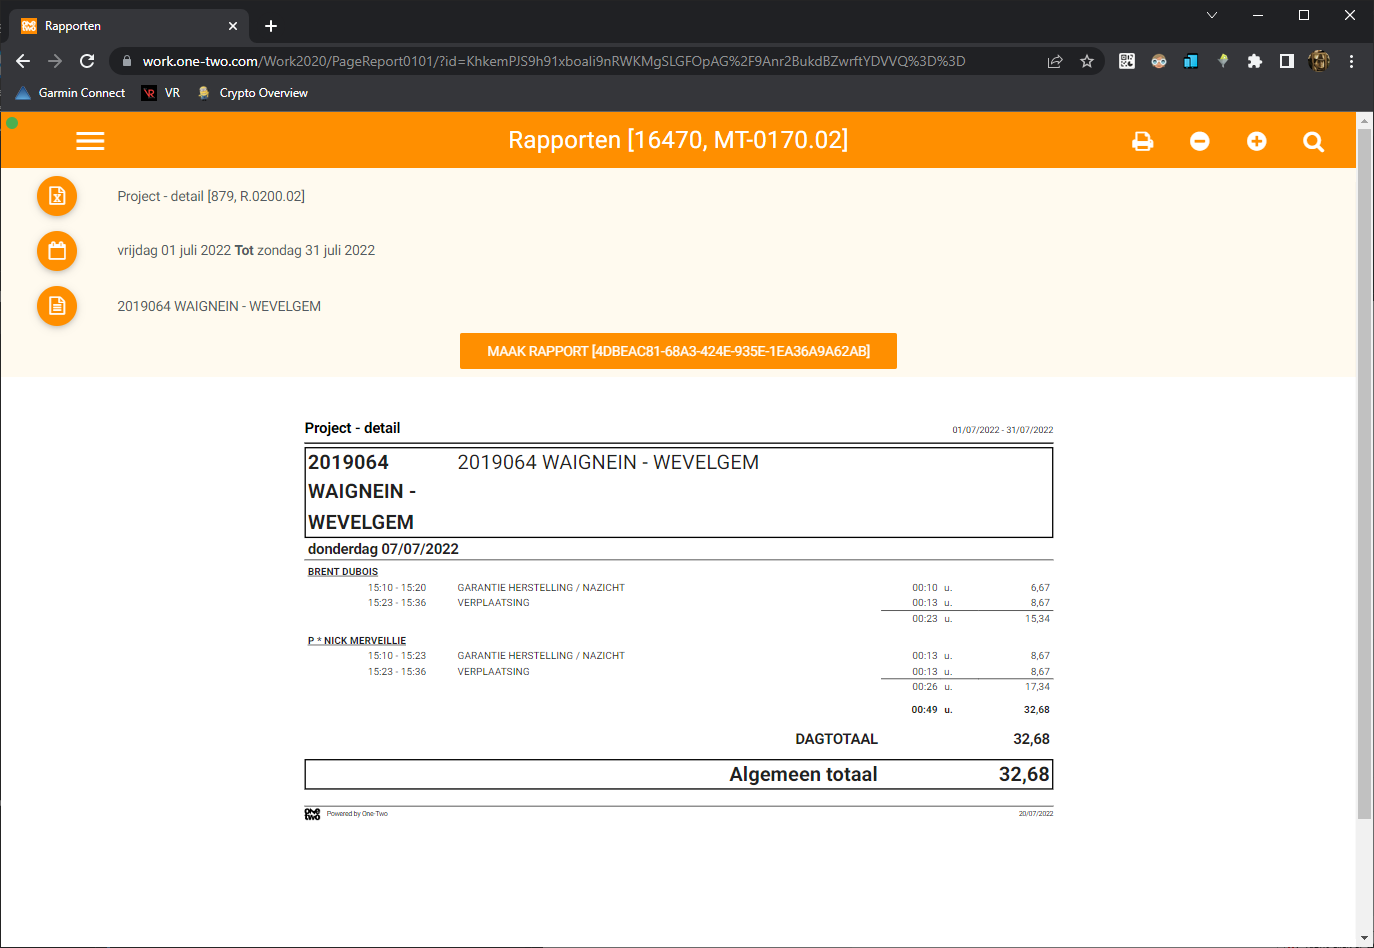The width and height of the screenshot is (1374, 948).
Task: Open the Extensions puzzle-piece menu
Action: click(x=1255, y=61)
